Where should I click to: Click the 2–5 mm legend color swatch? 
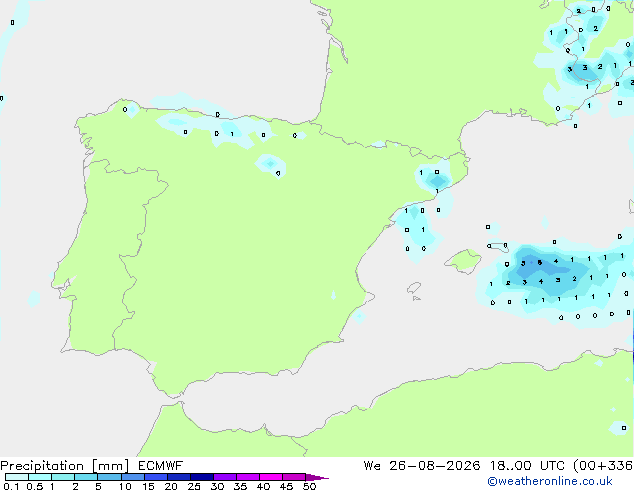coord(86,477)
